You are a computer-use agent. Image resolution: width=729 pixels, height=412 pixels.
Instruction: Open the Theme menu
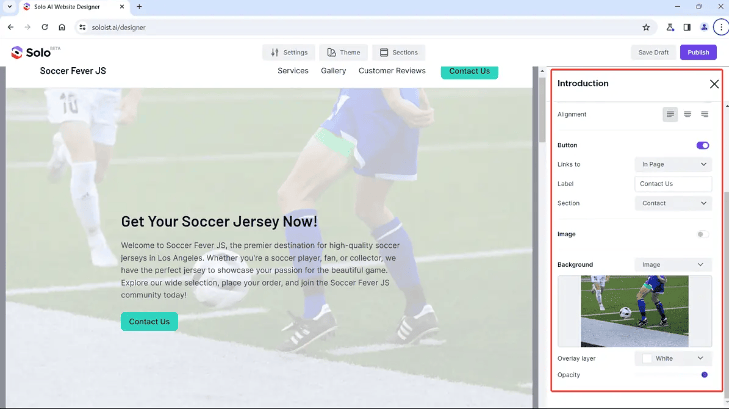click(x=343, y=52)
